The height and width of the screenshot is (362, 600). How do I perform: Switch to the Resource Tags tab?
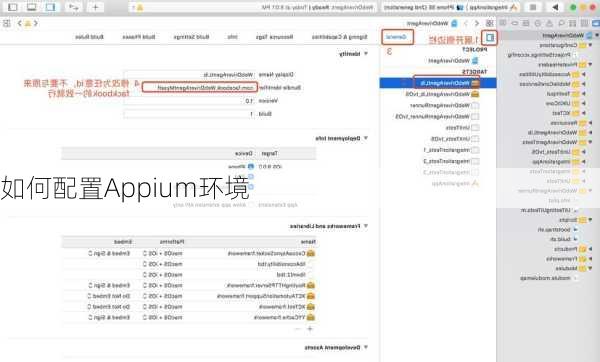click(x=274, y=37)
